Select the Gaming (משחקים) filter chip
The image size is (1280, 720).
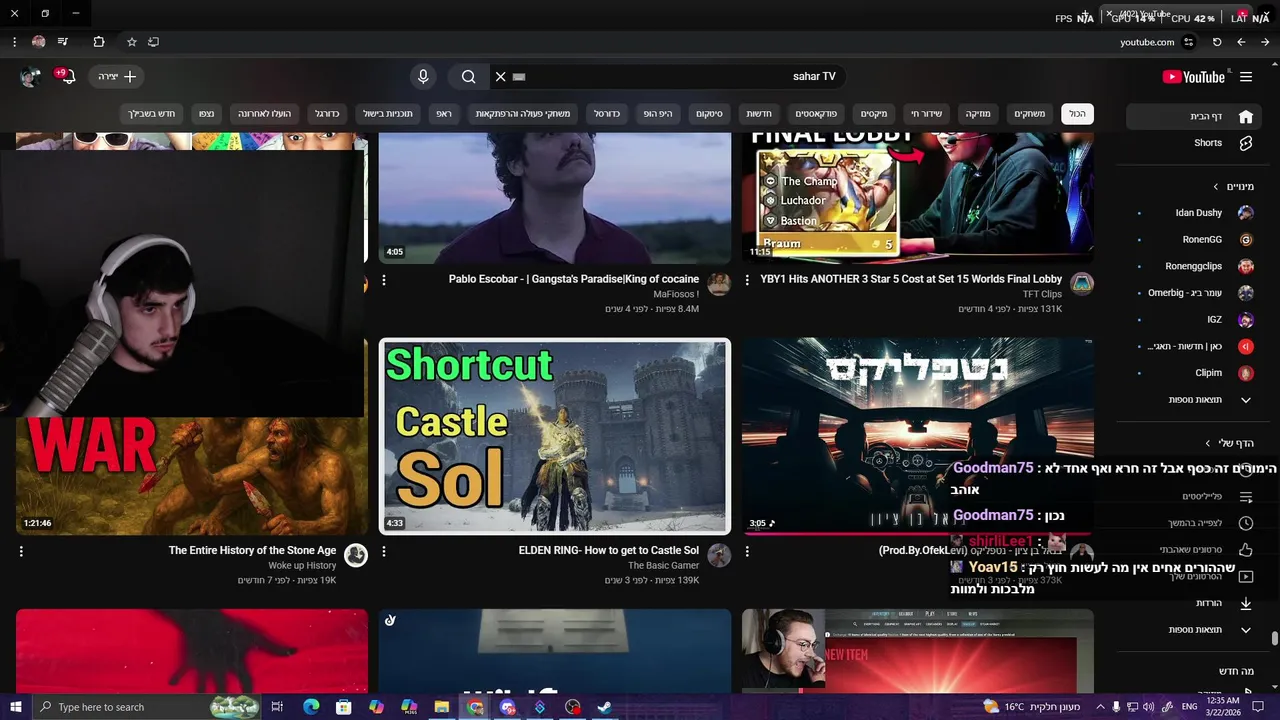1029,114
